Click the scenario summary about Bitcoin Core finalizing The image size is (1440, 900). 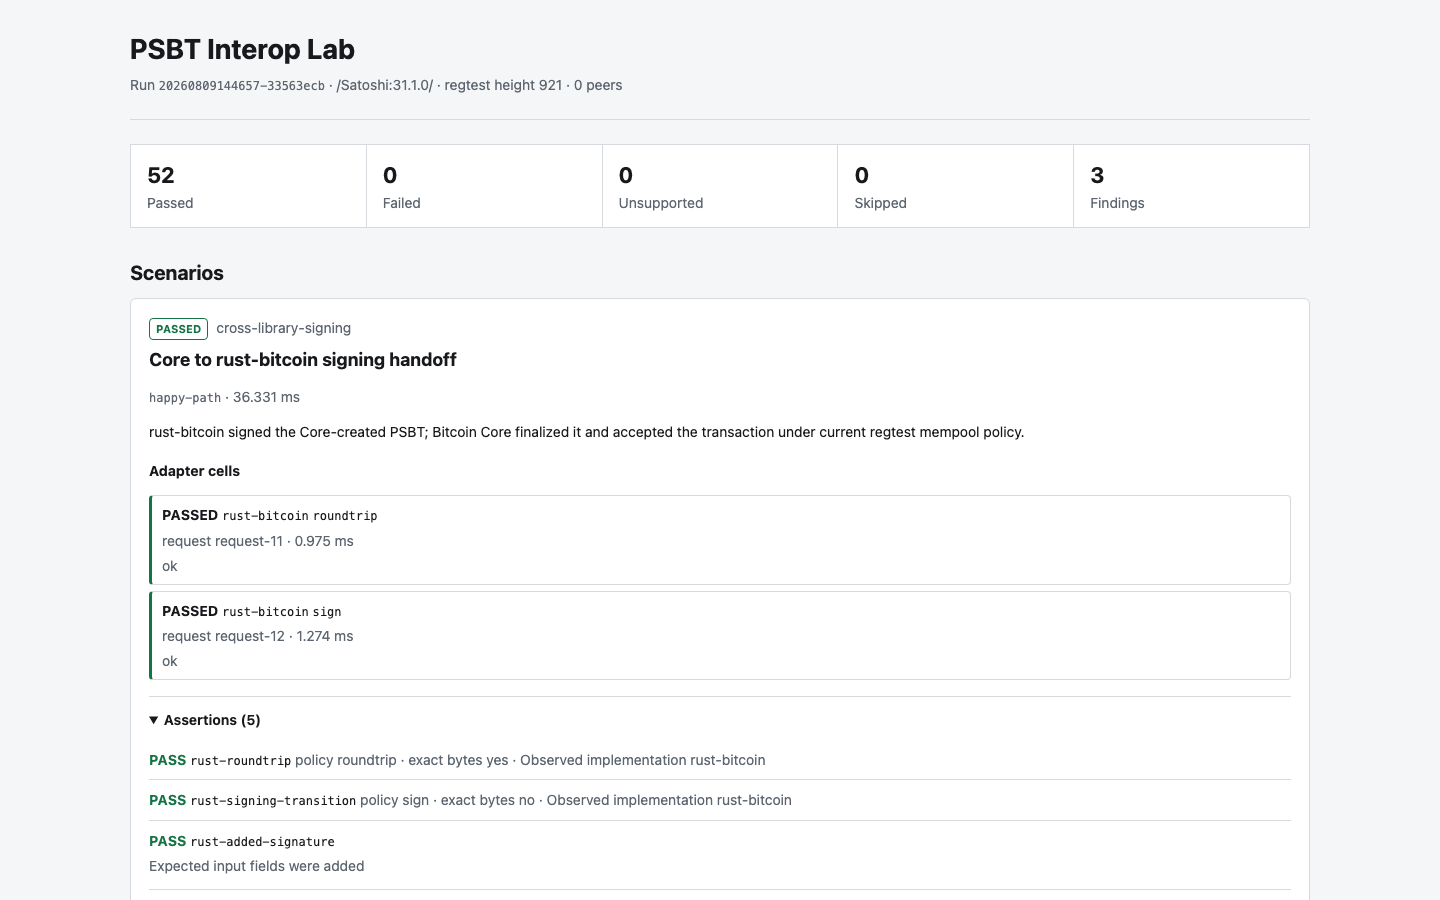pyautogui.click(x=587, y=432)
